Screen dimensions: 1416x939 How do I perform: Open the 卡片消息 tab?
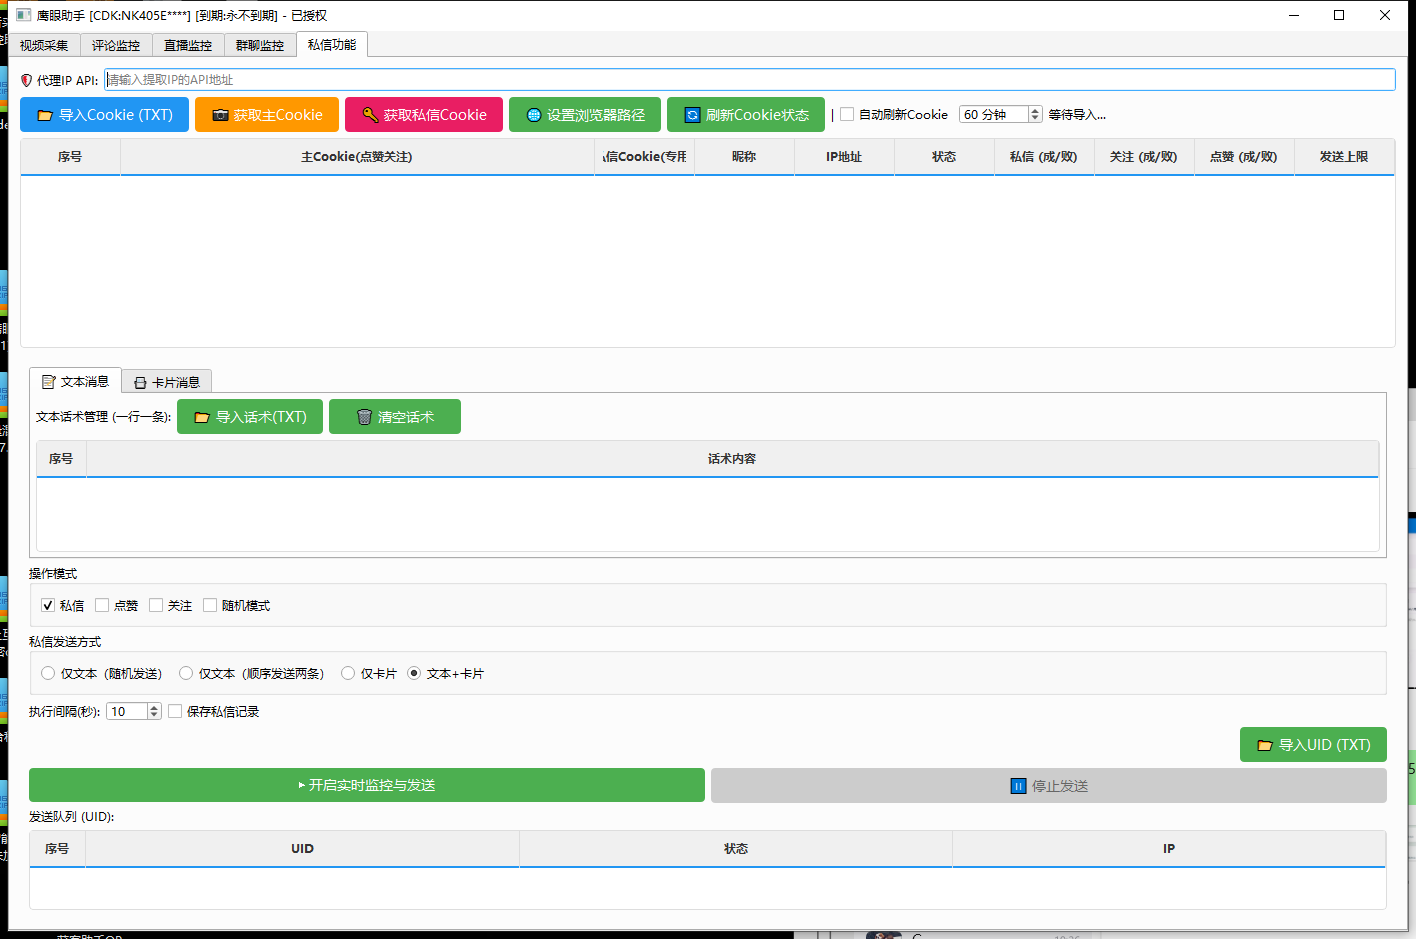tap(167, 382)
